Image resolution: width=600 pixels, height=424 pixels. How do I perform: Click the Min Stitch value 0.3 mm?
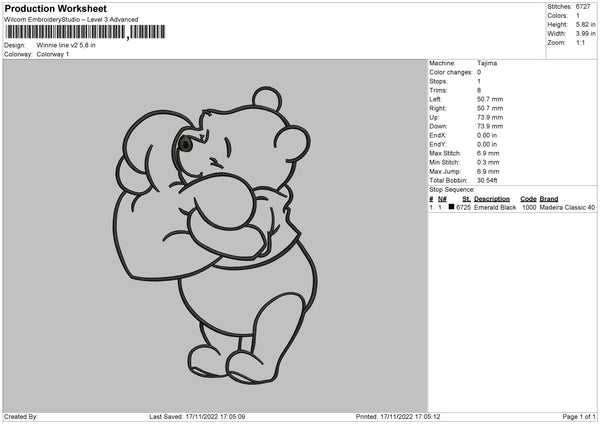click(488, 163)
